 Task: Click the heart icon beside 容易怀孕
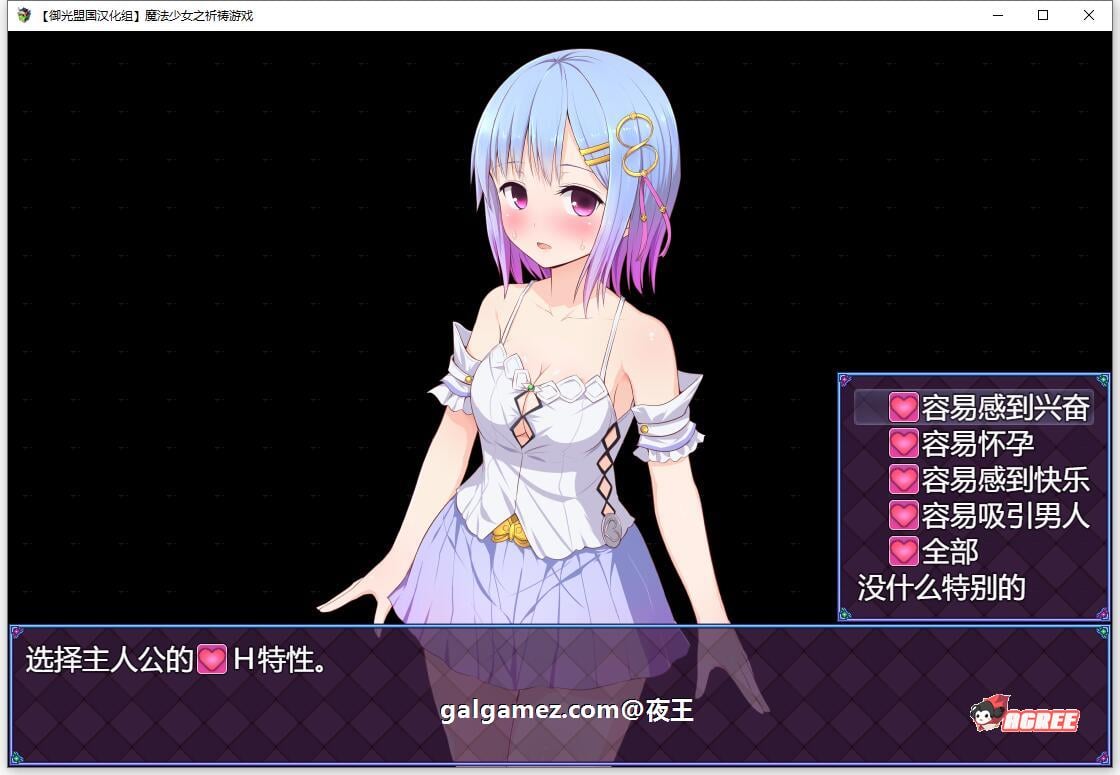point(903,443)
